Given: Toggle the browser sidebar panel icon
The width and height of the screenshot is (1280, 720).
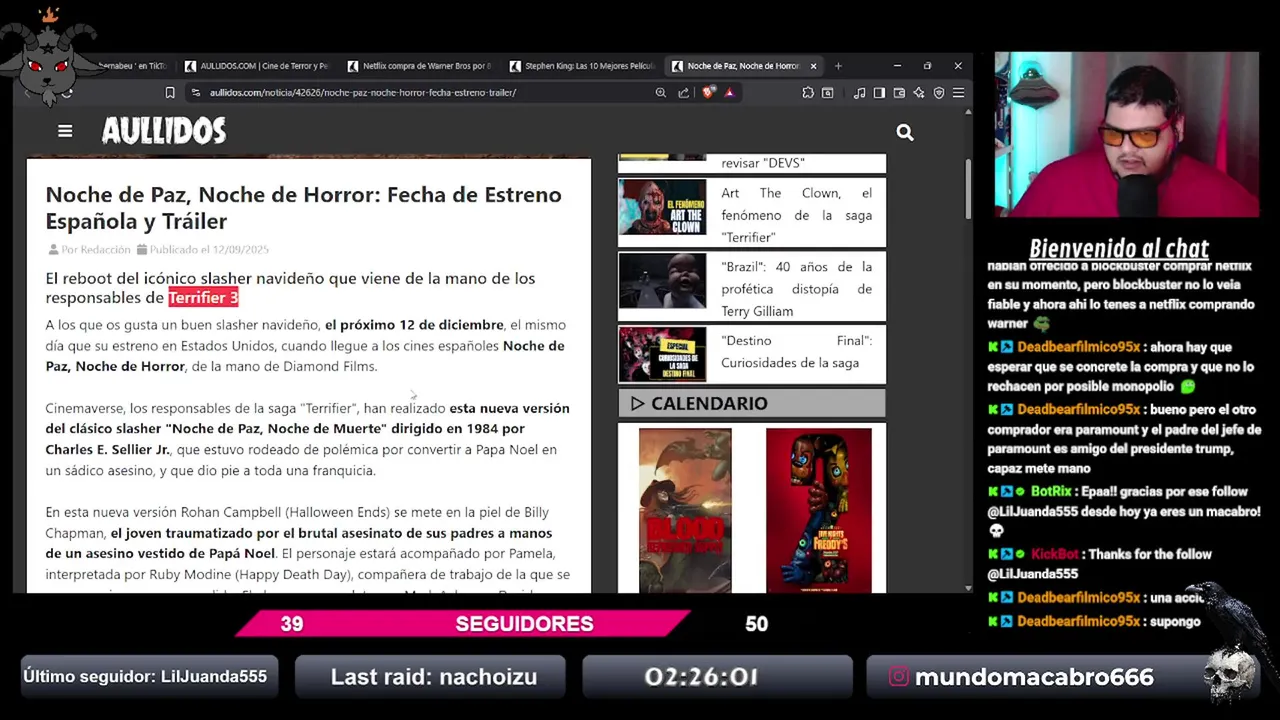Looking at the screenshot, I should [x=879, y=93].
